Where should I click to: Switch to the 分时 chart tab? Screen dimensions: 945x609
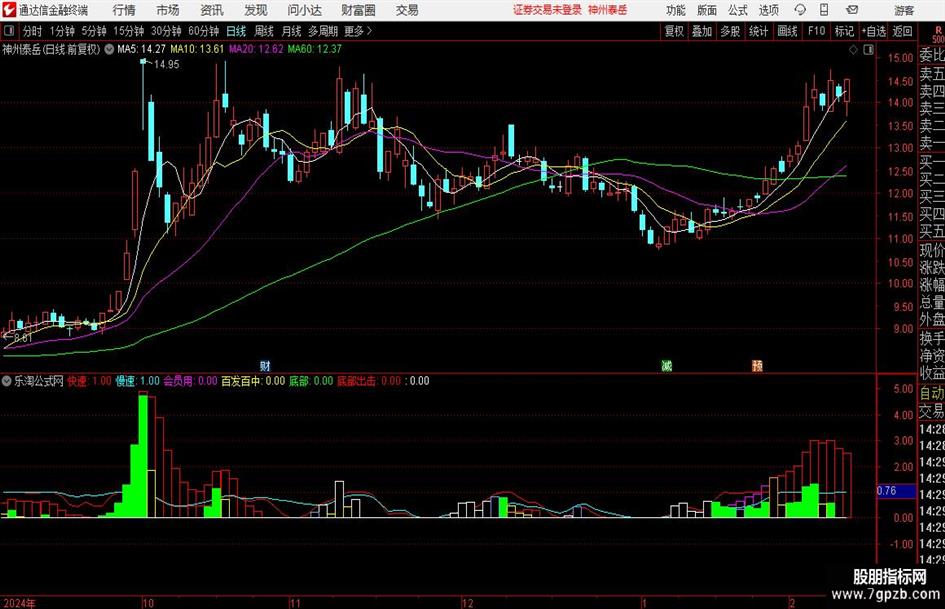pyautogui.click(x=32, y=31)
